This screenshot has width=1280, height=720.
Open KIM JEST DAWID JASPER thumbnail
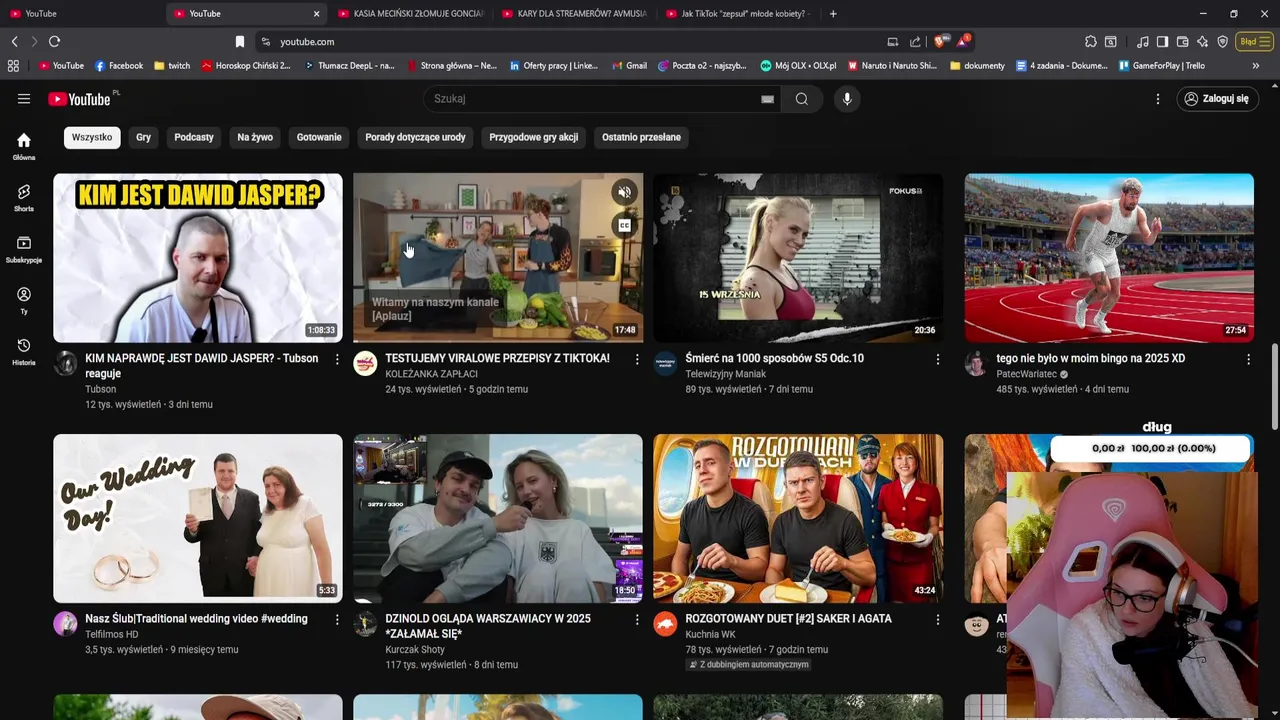click(198, 258)
